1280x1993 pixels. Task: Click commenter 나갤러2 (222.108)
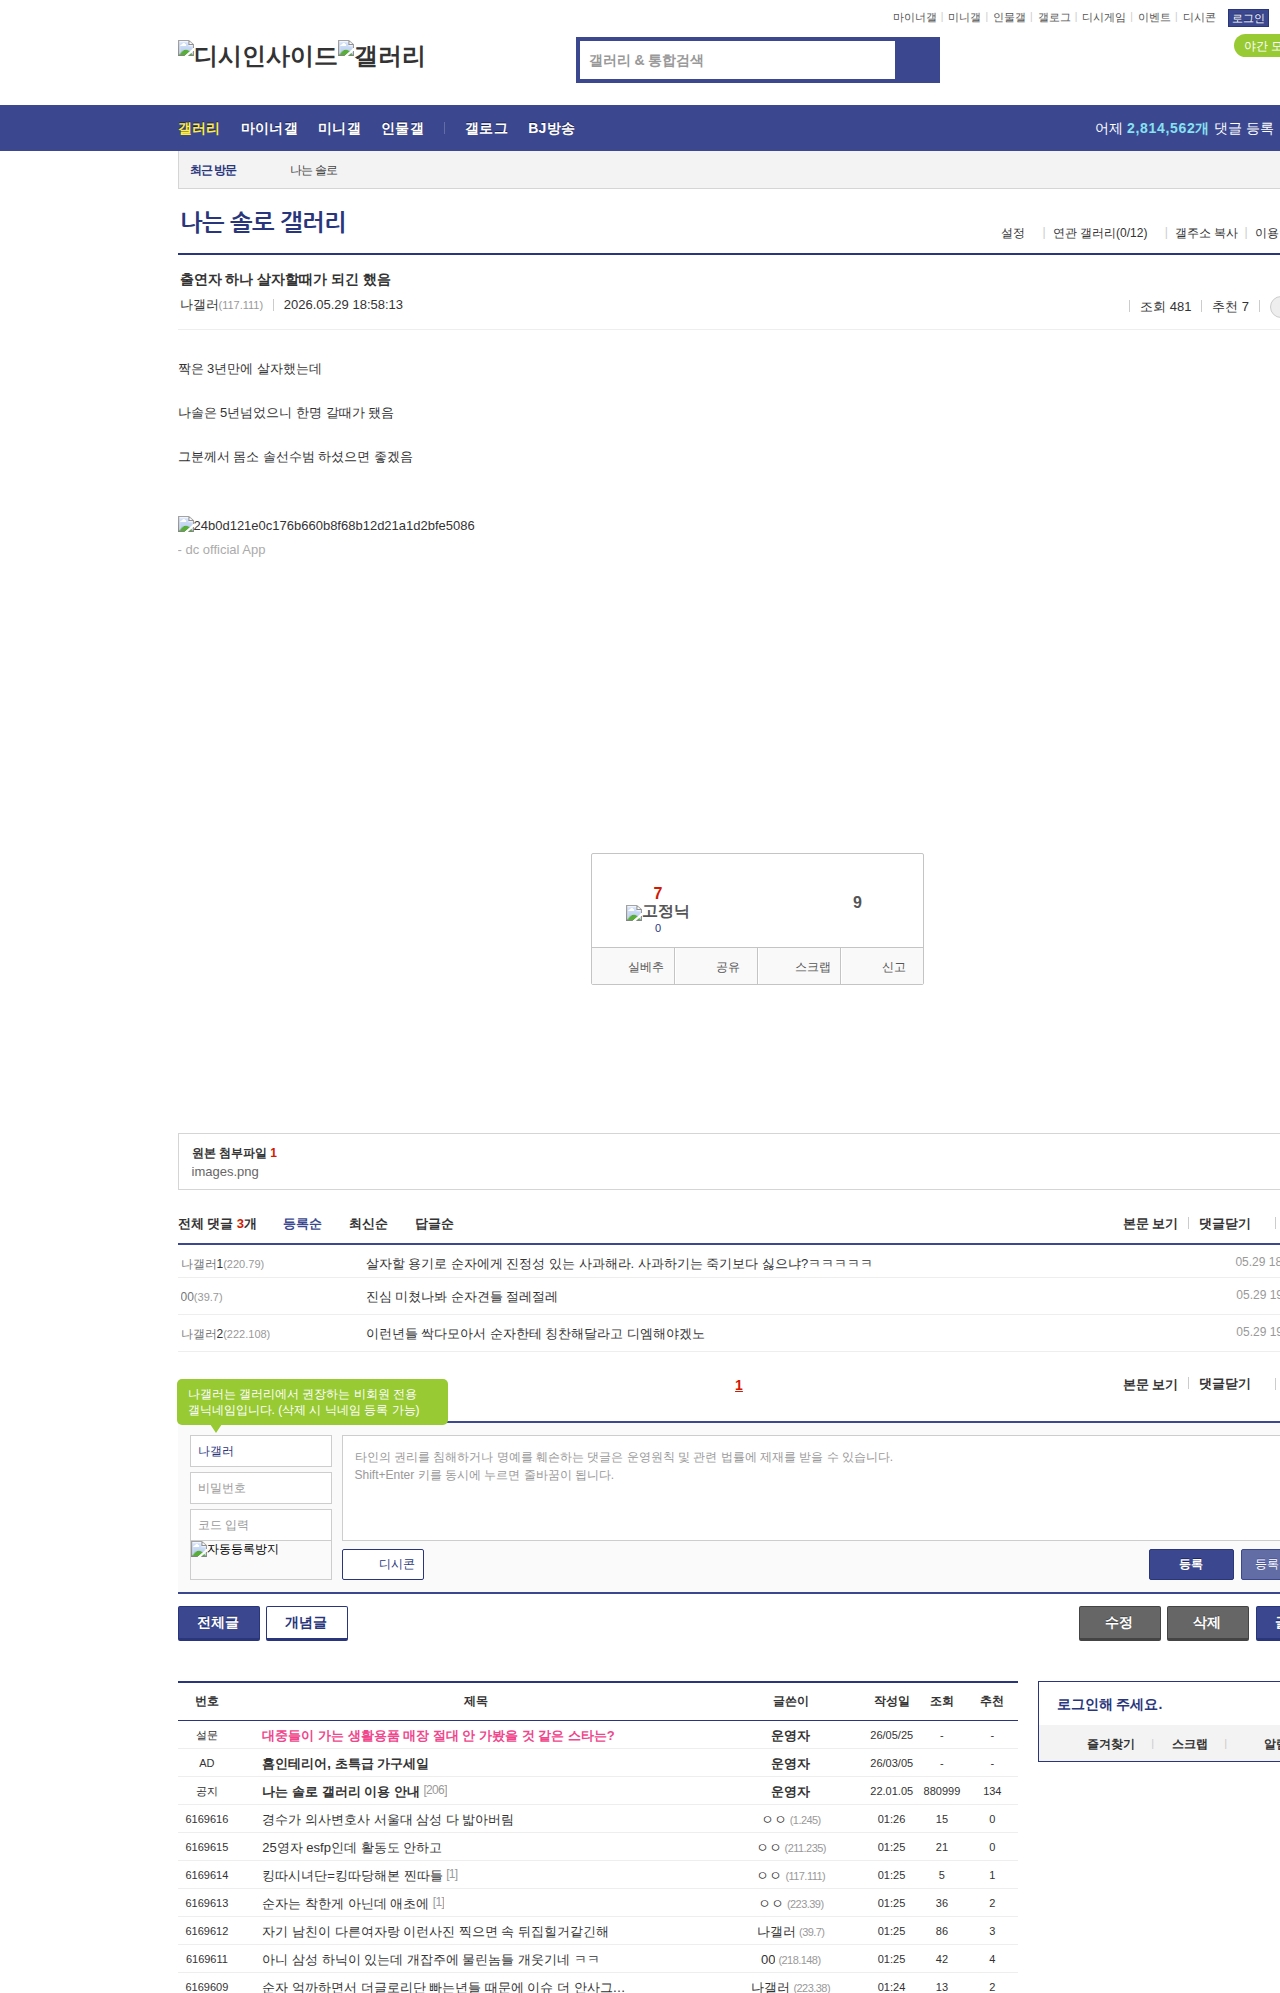pos(225,1334)
